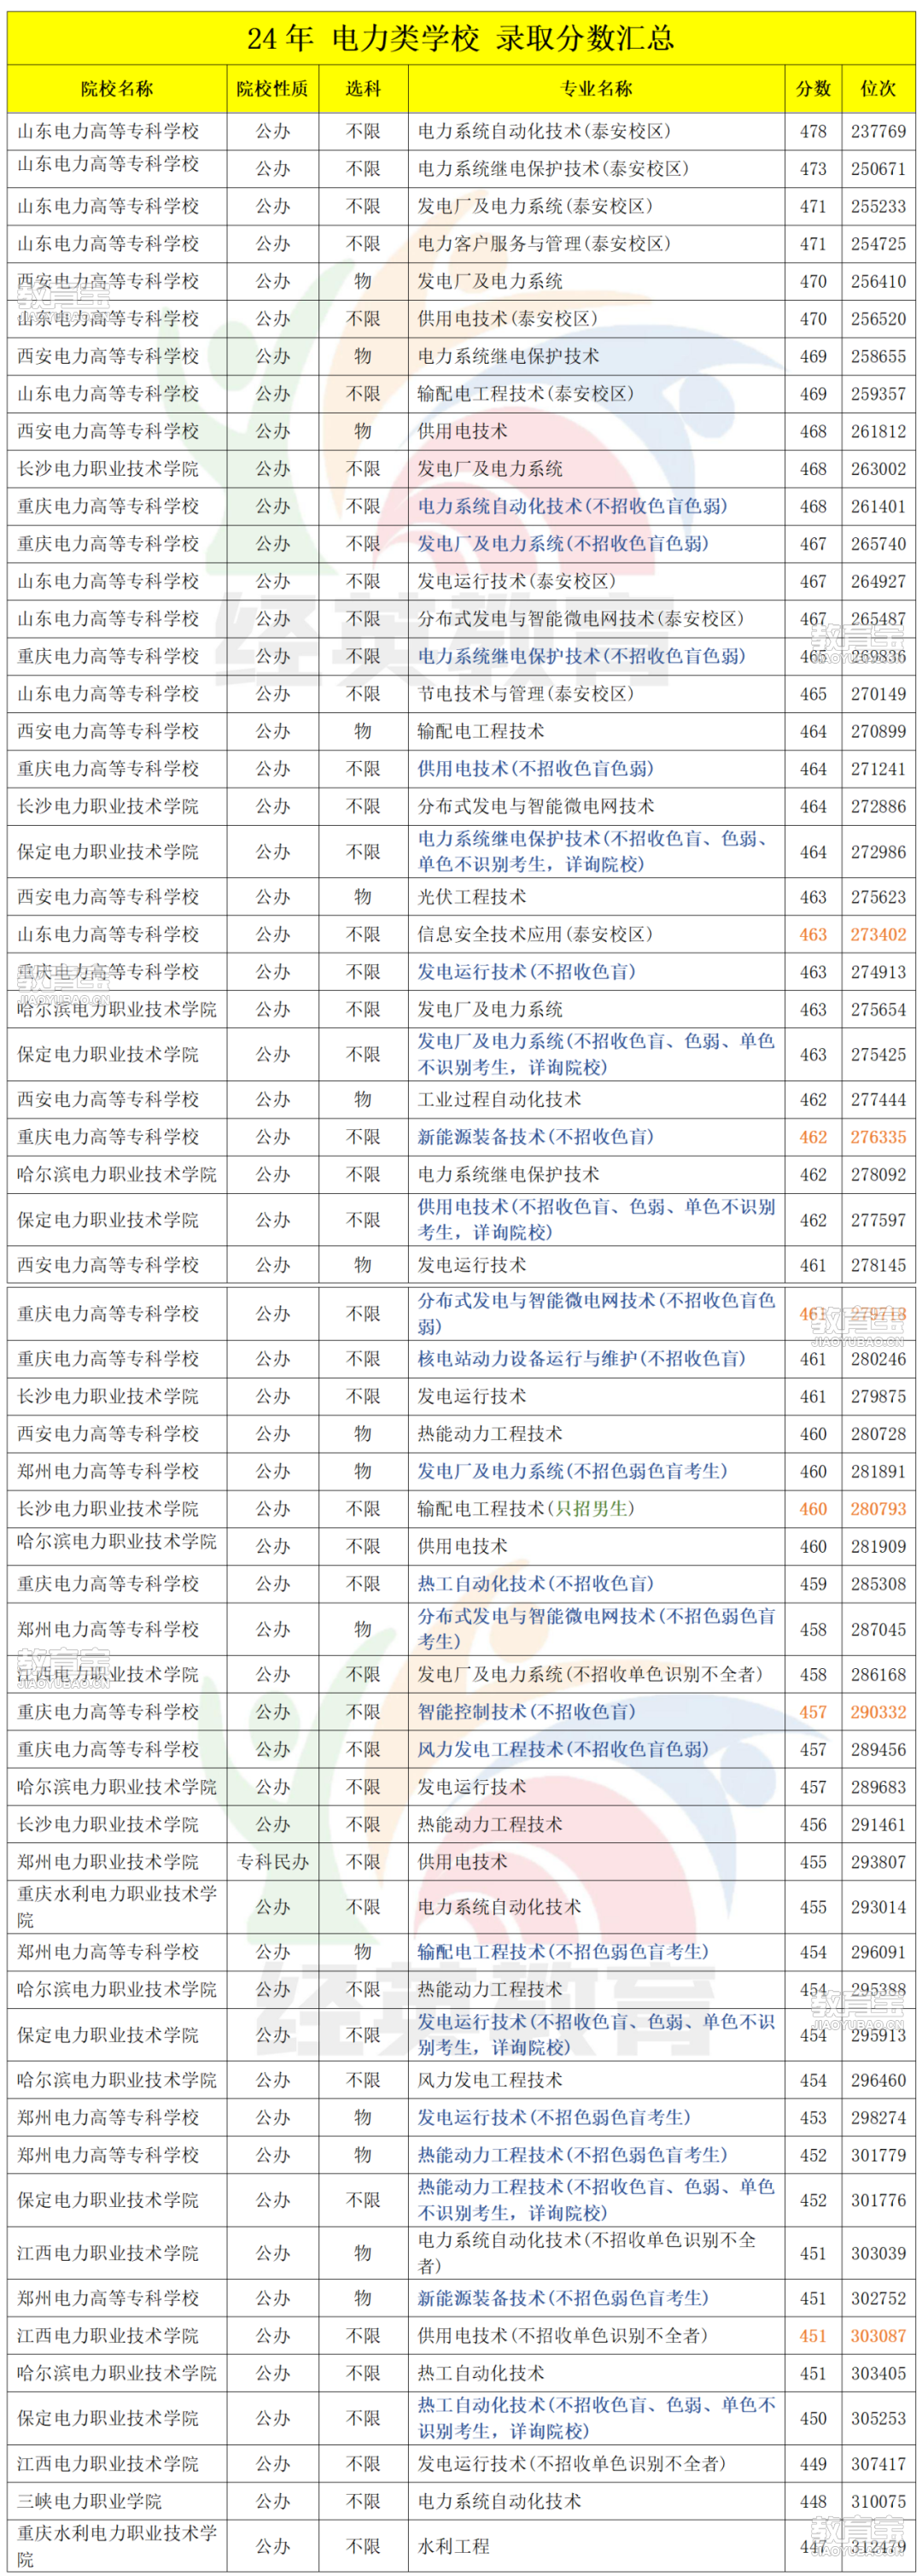Select 输配电工程技术(泰安校区) cell
The width and height of the screenshot is (922, 2576).
pyautogui.click(x=525, y=394)
